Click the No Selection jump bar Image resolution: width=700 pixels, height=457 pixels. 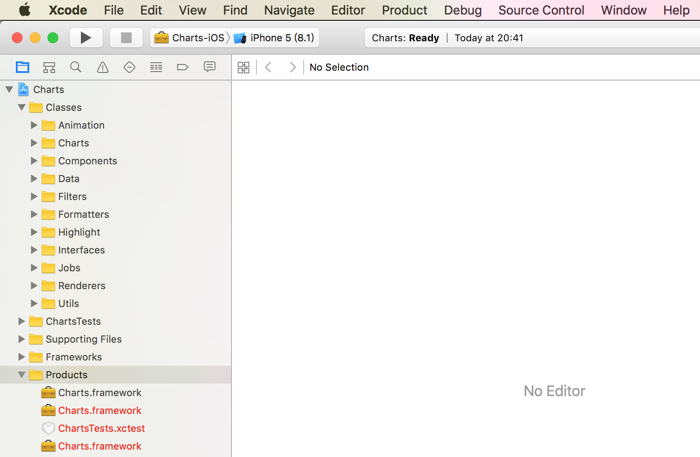[x=339, y=67]
